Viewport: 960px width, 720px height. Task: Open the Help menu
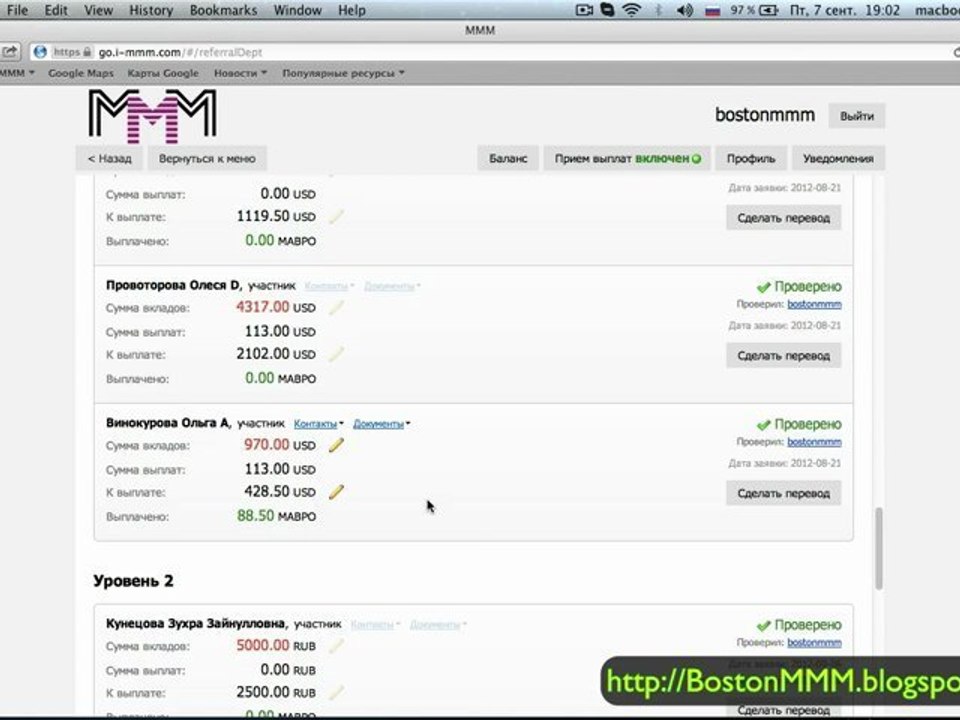click(x=351, y=10)
